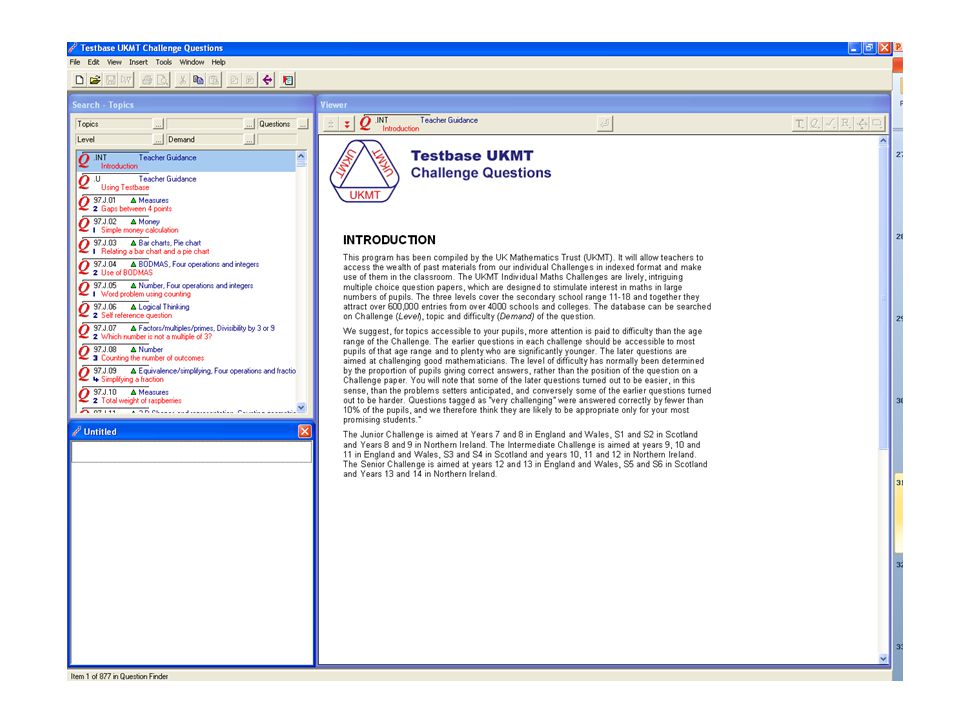
Task: Click the 'Item 1 of 877 in Question Finder' status text
Action: [x=119, y=677]
